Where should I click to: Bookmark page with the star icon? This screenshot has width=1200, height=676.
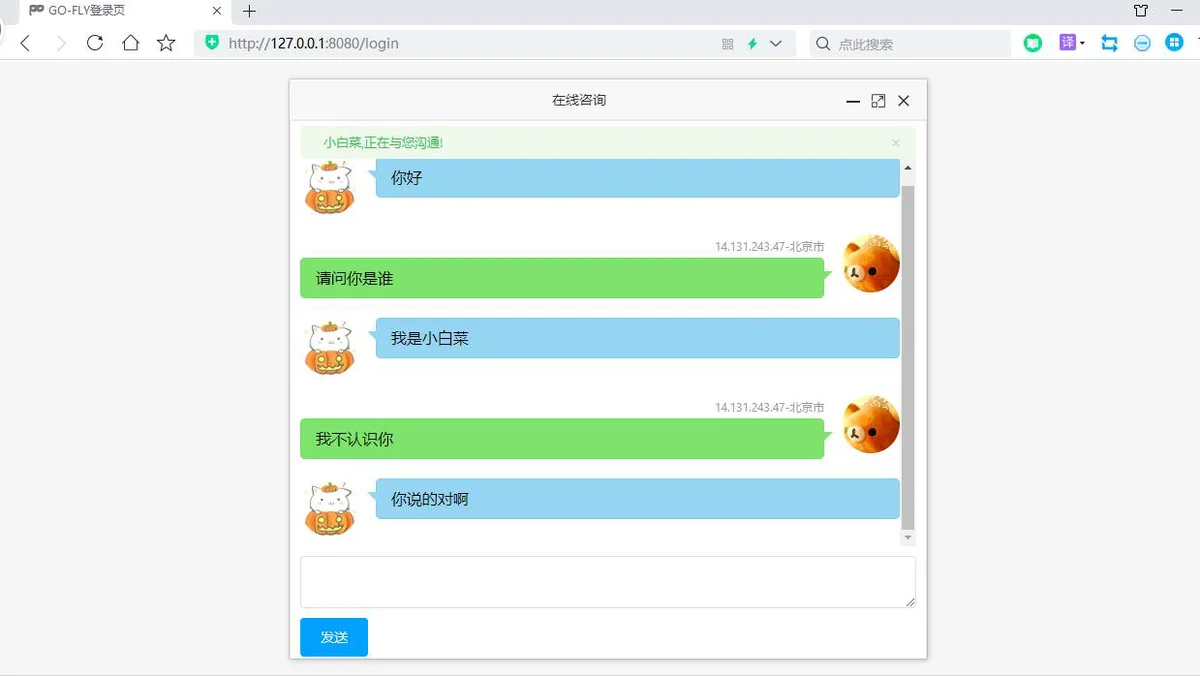click(166, 43)
